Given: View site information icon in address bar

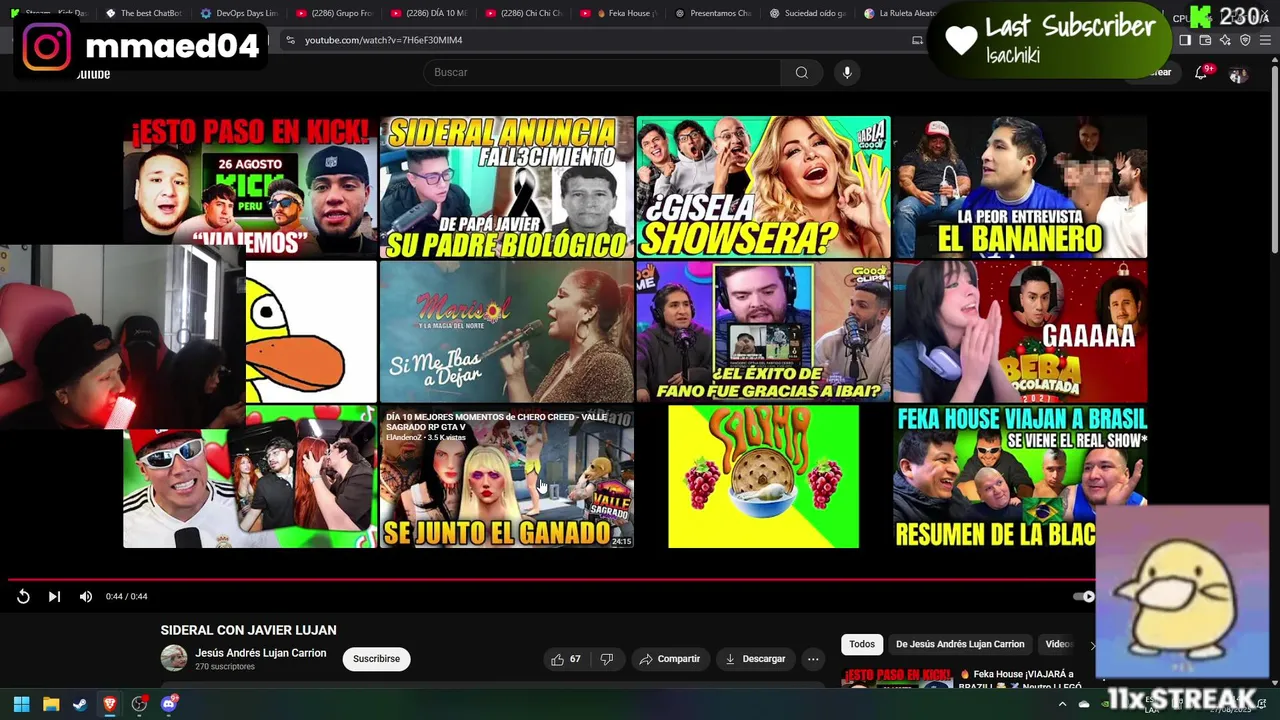Looking at the screenshot, I should (x=290, y=40).
